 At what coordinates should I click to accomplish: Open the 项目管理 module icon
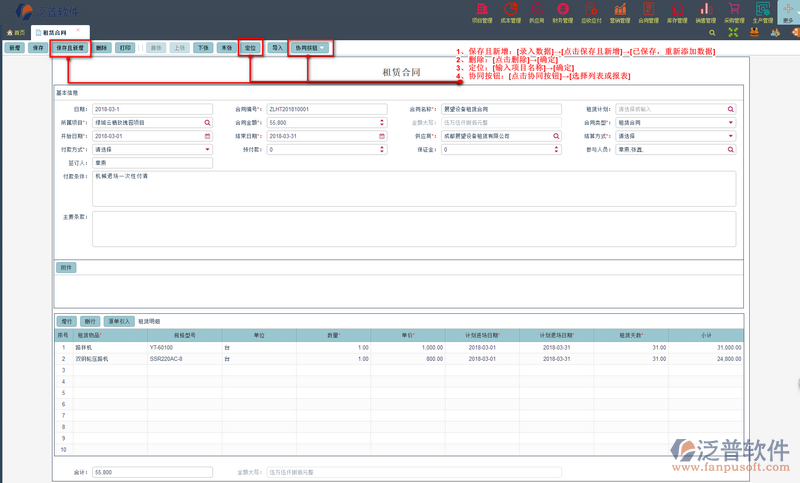(x=482, y=12)
